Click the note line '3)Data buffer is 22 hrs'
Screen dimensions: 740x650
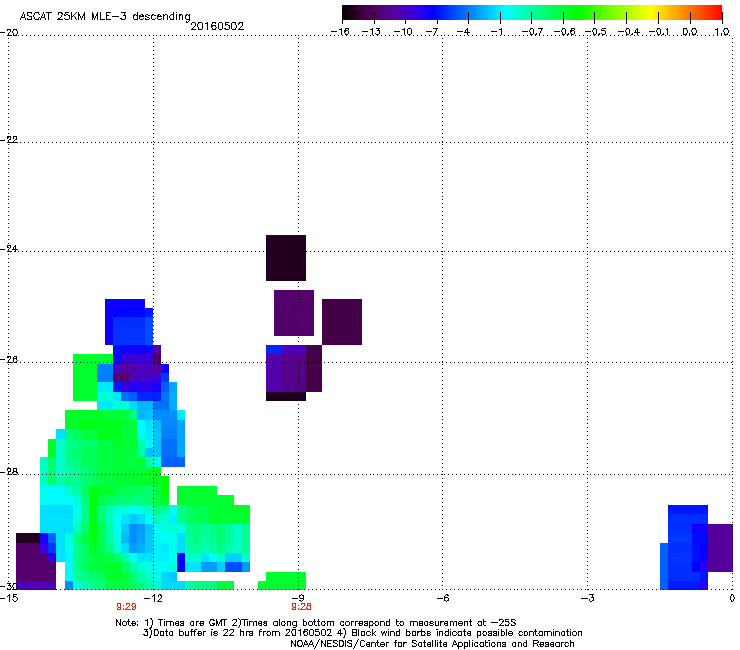[362, 633]
